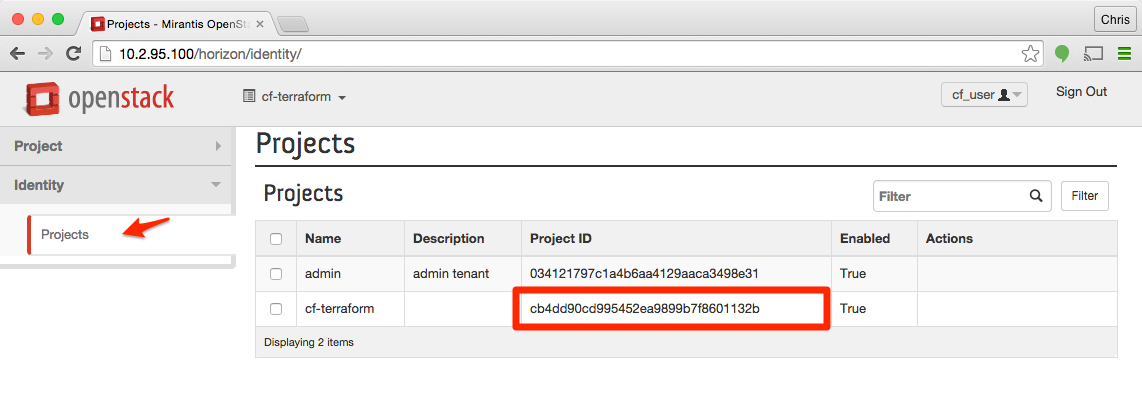Open the Chrome hamburger menu
The height and width of the screenshot is (397, 1142).
coord(1125,53)
